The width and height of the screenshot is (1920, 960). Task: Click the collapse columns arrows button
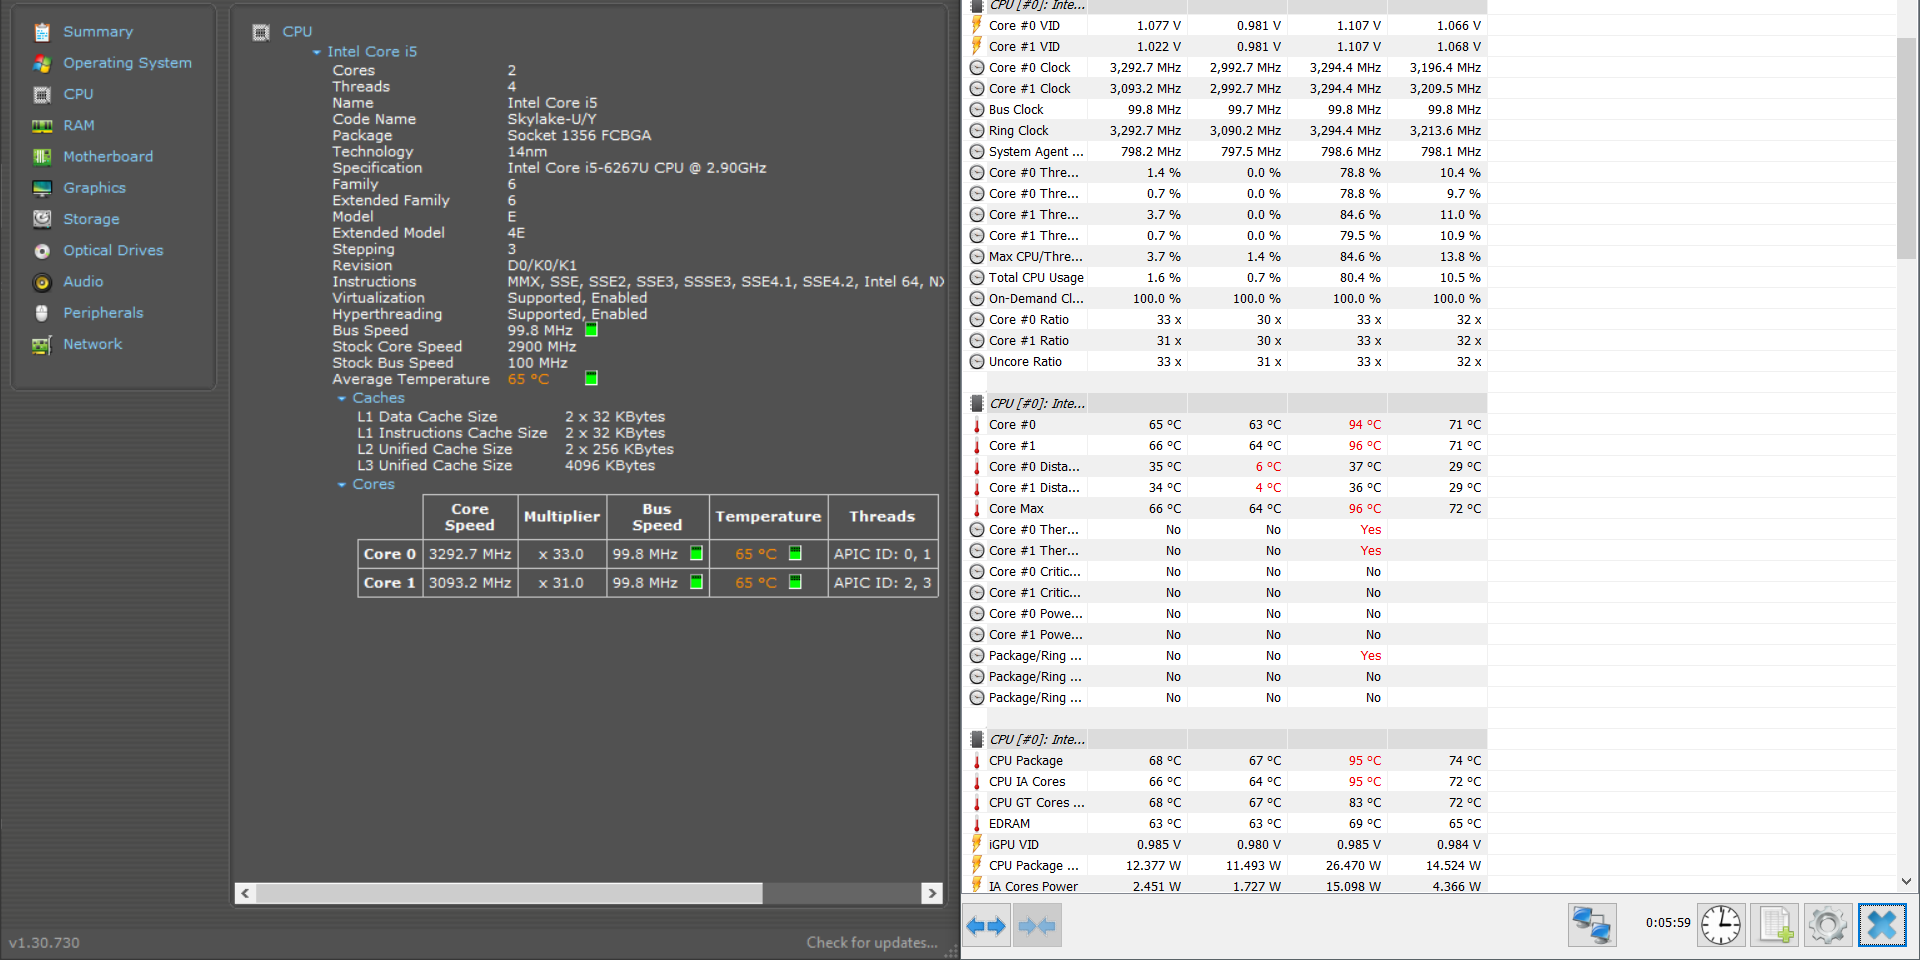pyautogui.click(x=1037, y=925)
